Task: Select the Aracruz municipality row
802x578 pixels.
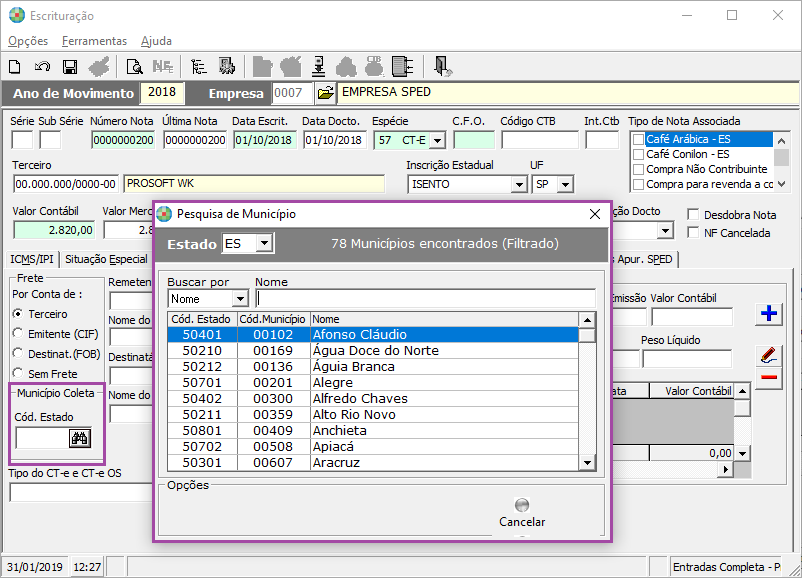Action: (373, 462)
